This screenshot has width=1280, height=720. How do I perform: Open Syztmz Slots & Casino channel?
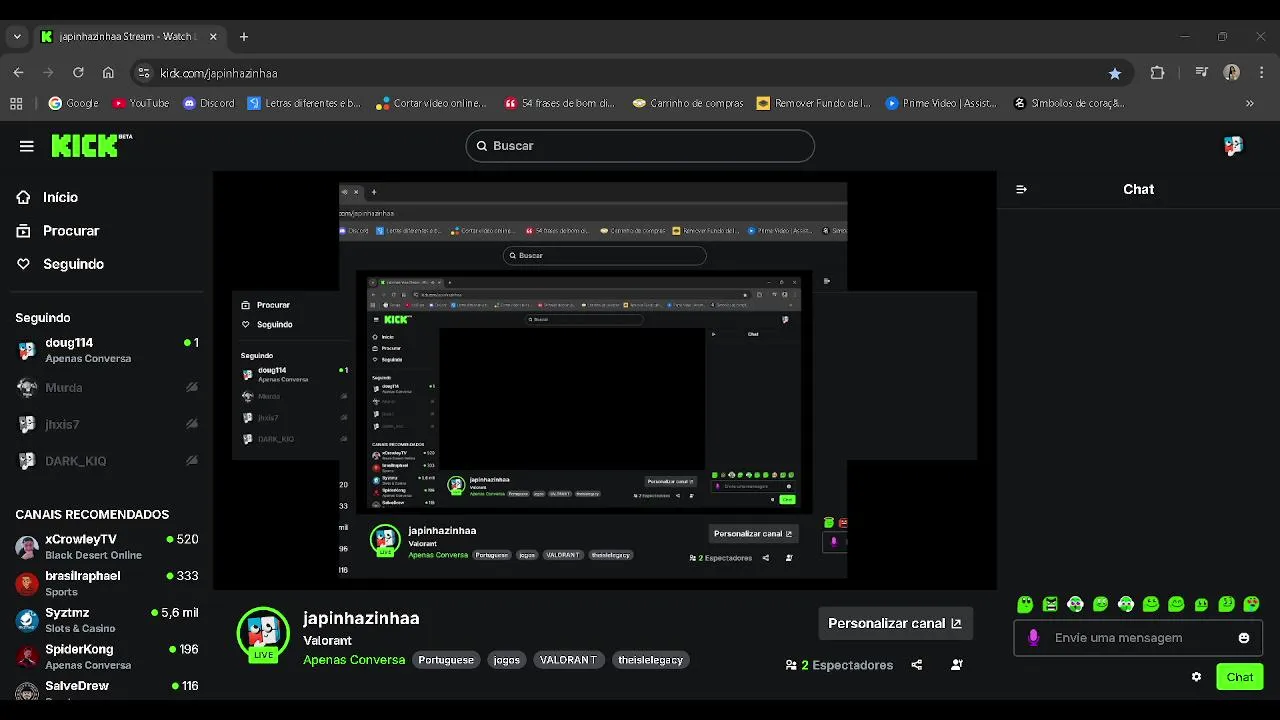(x=107, y=620)
